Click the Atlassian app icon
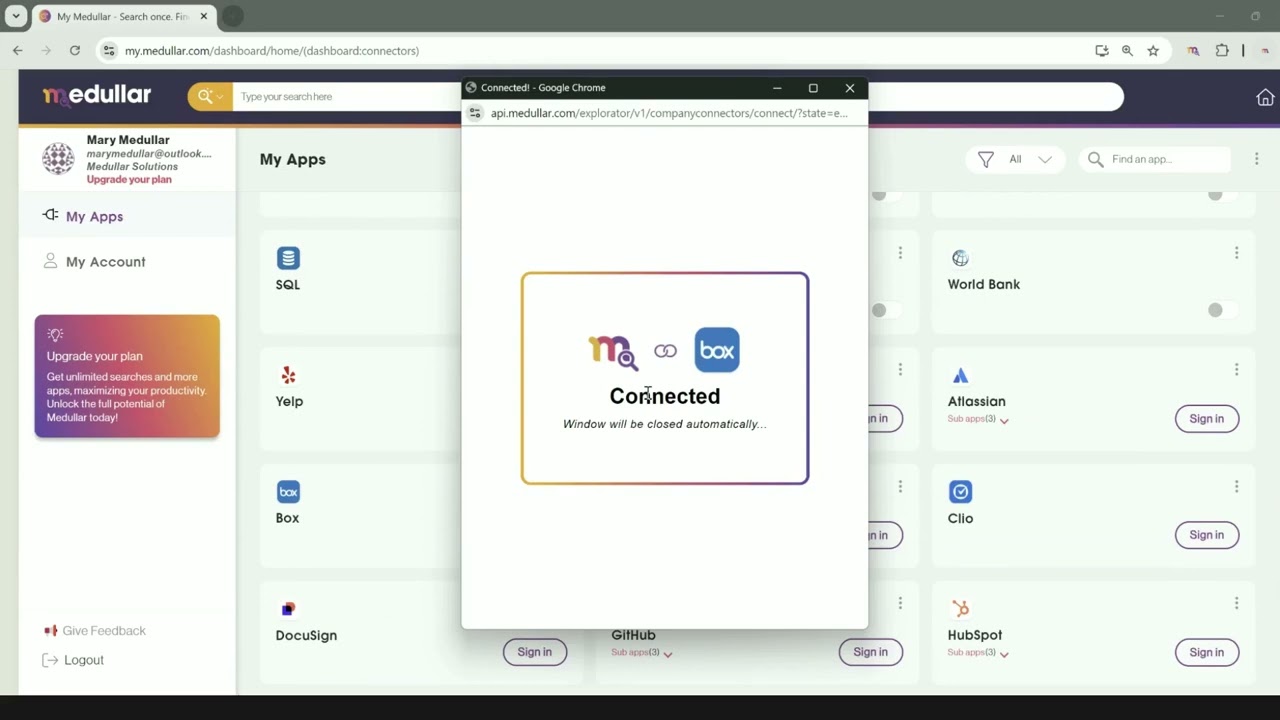Image resolution: width=1280 pixels, height=720 pixels. [x=960, y=376]
